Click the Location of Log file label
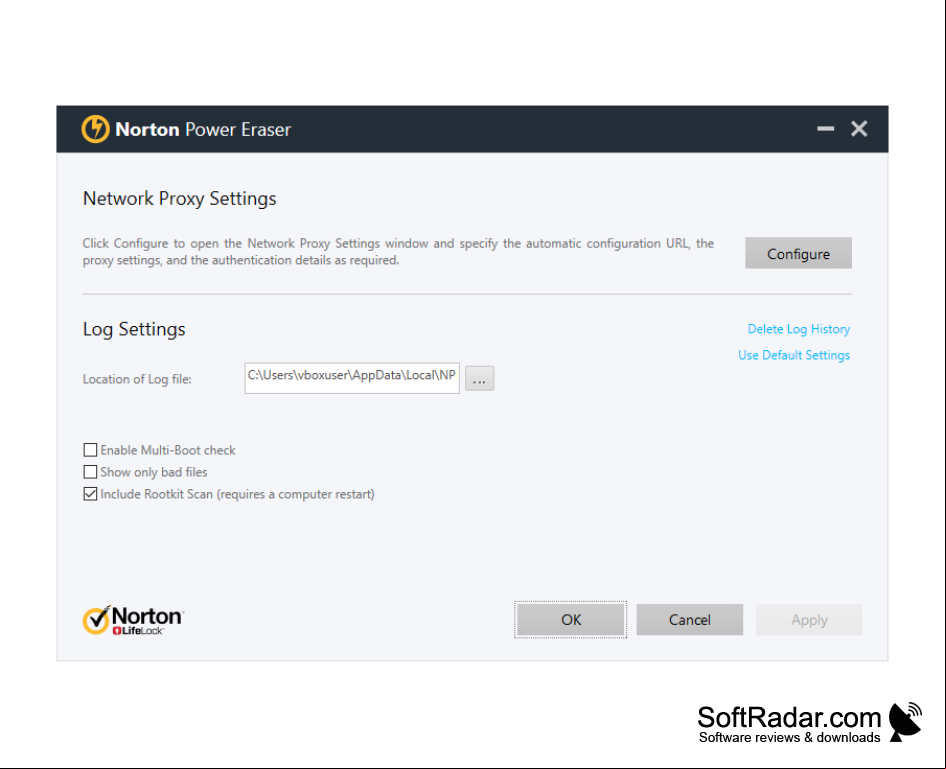The width and height of the screenshot is (946, 769). (137, 379)
